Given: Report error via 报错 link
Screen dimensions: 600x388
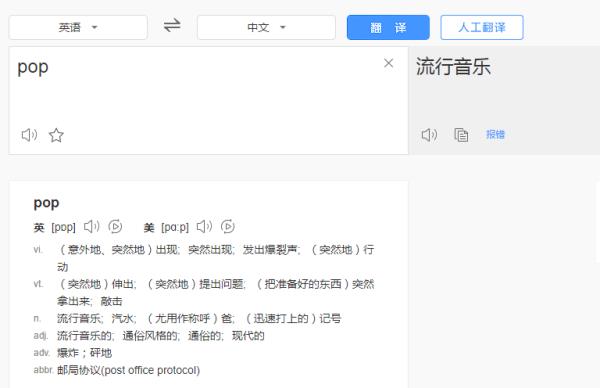Looking at the screenshot, I should pyautogui.click(x=495, y=134).
